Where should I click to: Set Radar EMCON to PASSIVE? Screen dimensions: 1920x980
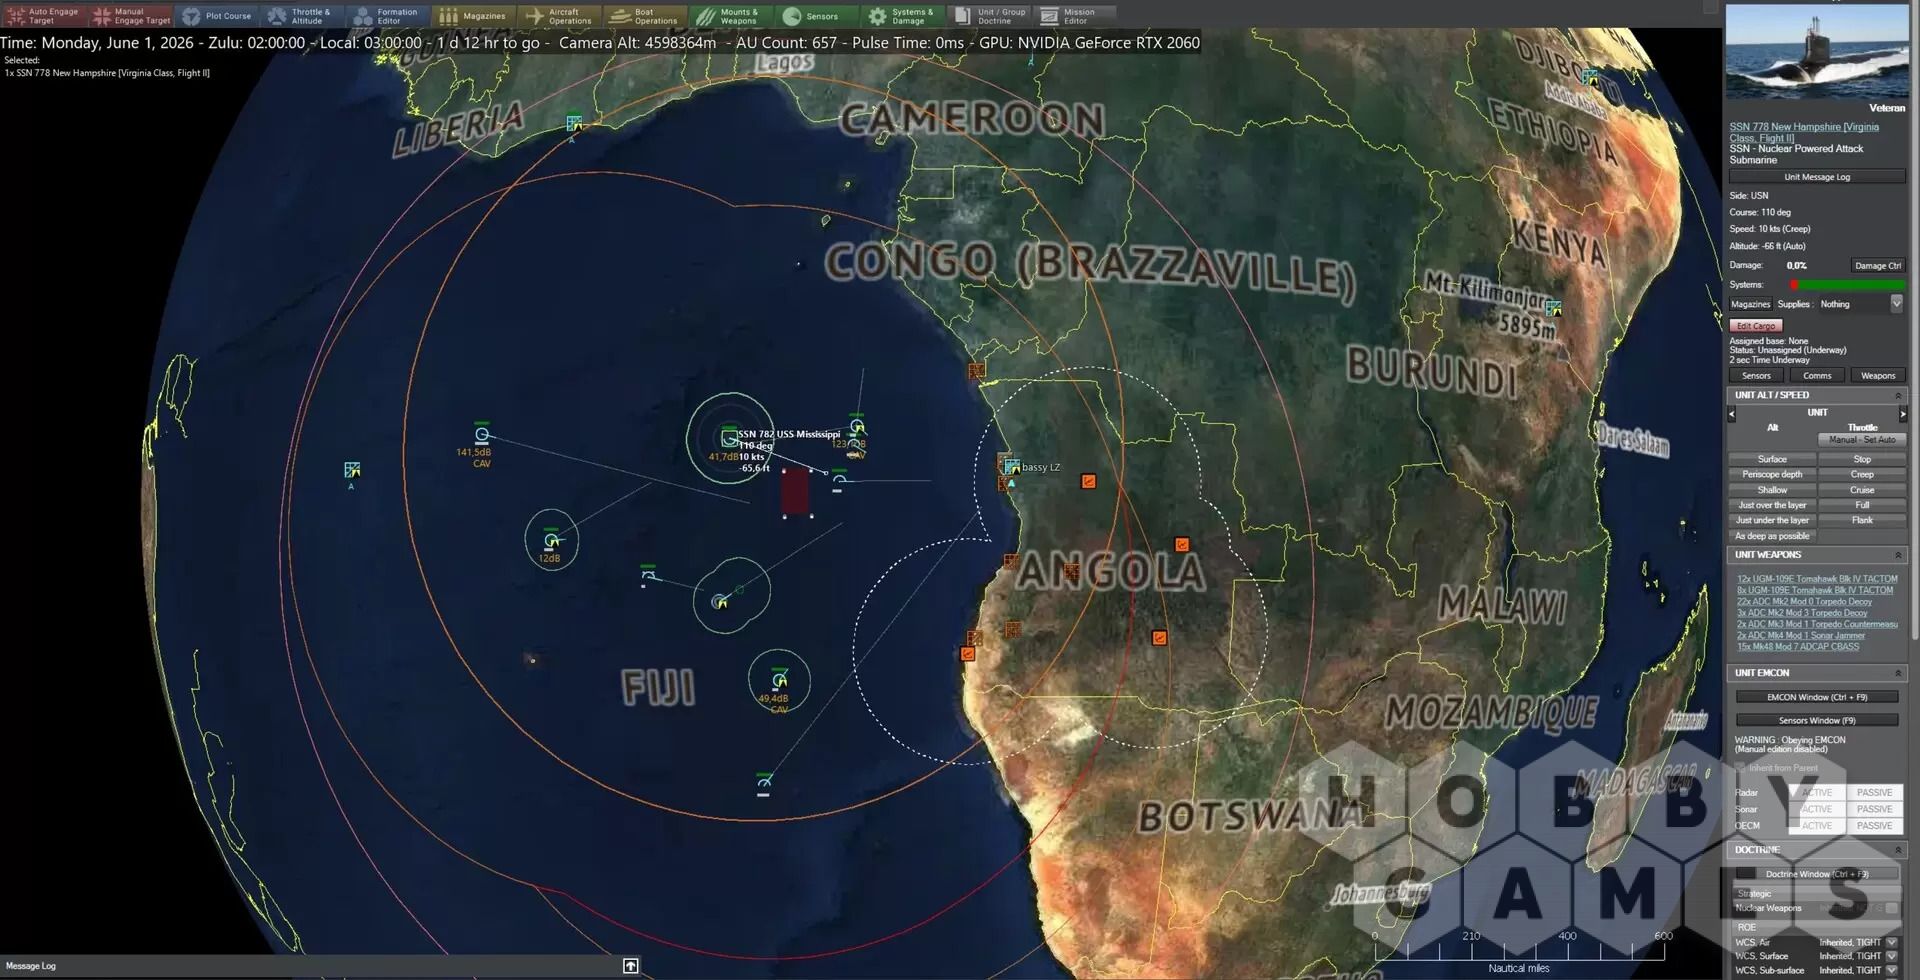click(1874, 792)
